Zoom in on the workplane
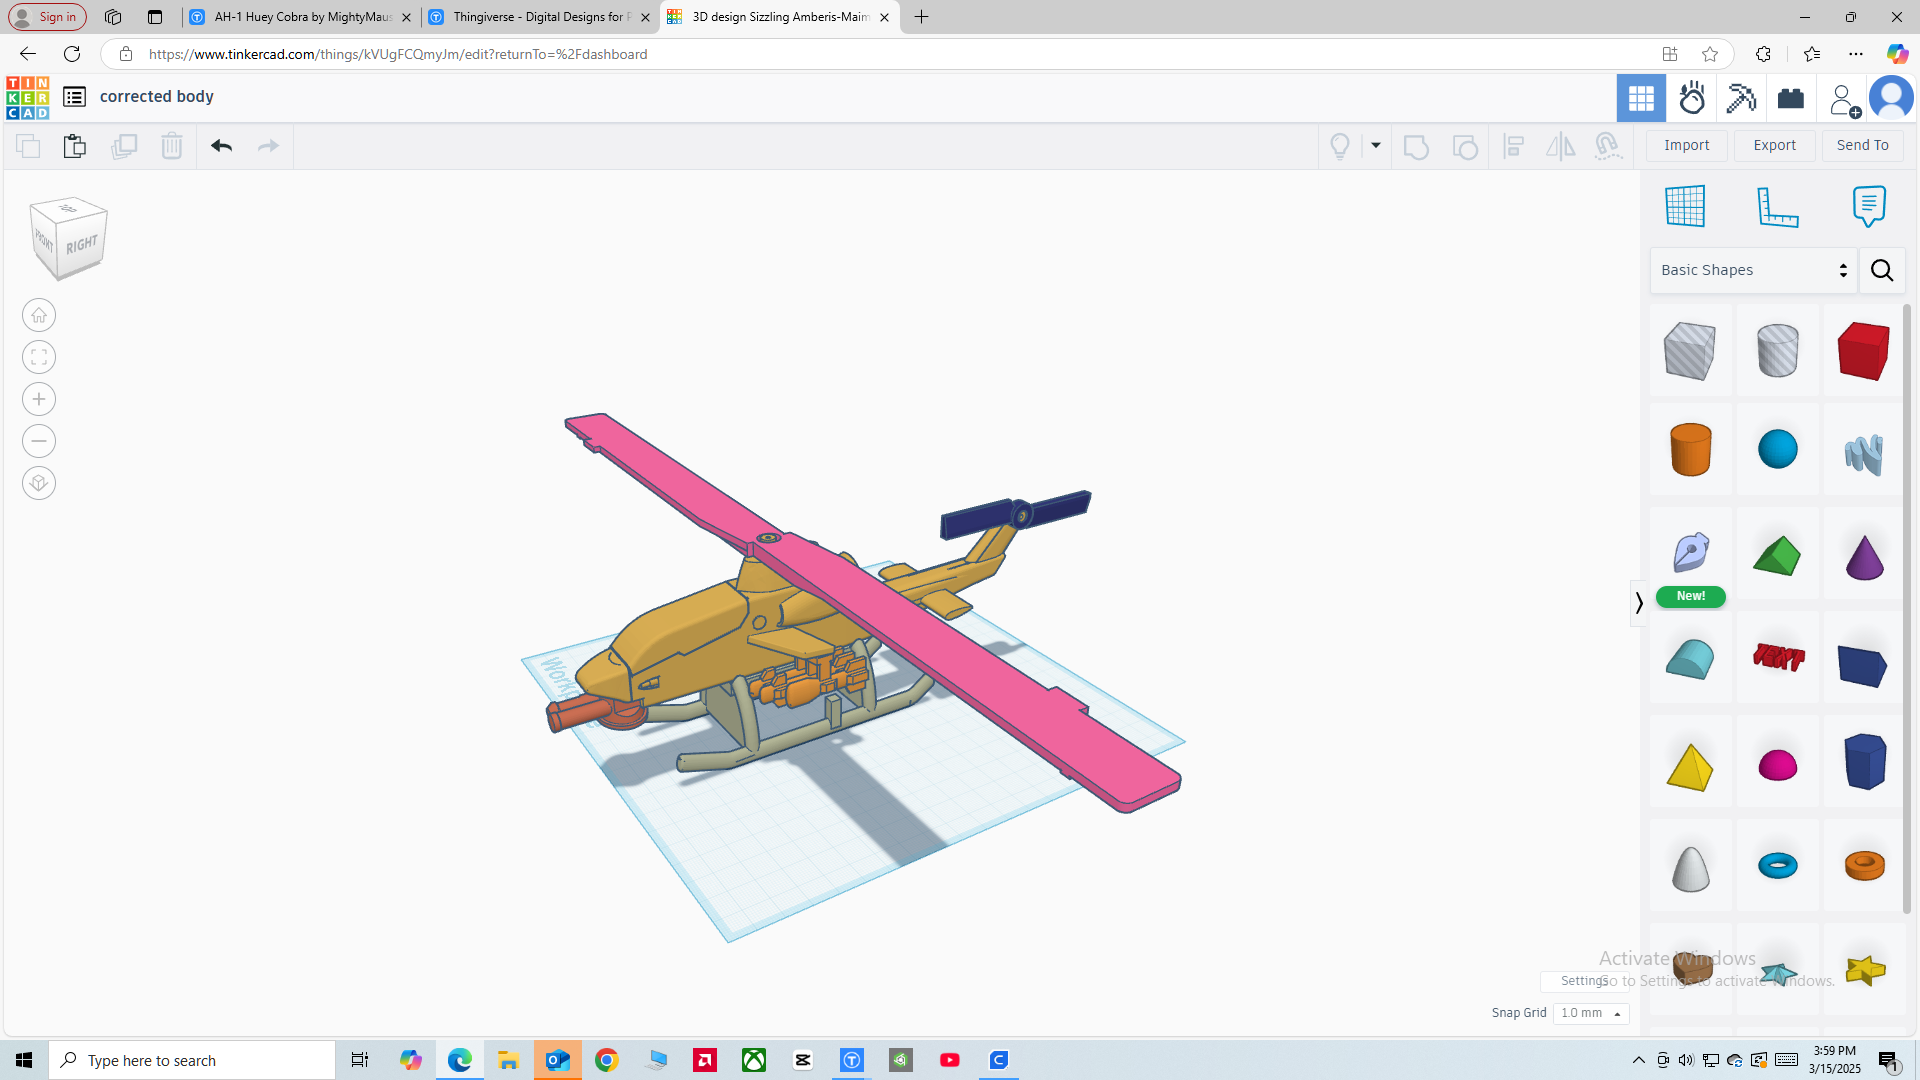Image resolution: width=1920 pixels, height=1080 pixels. coord(39,400)
